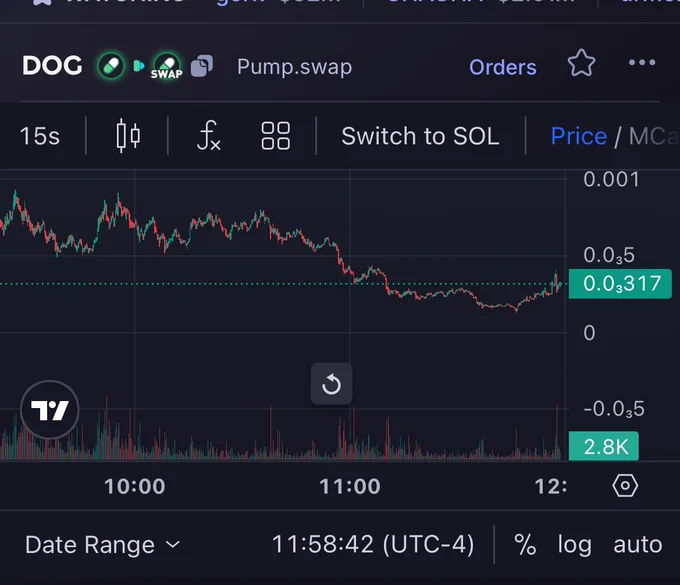Click the 0.001 price axis label
This screenshot has height=585, width=680.
tap(611, 179)
